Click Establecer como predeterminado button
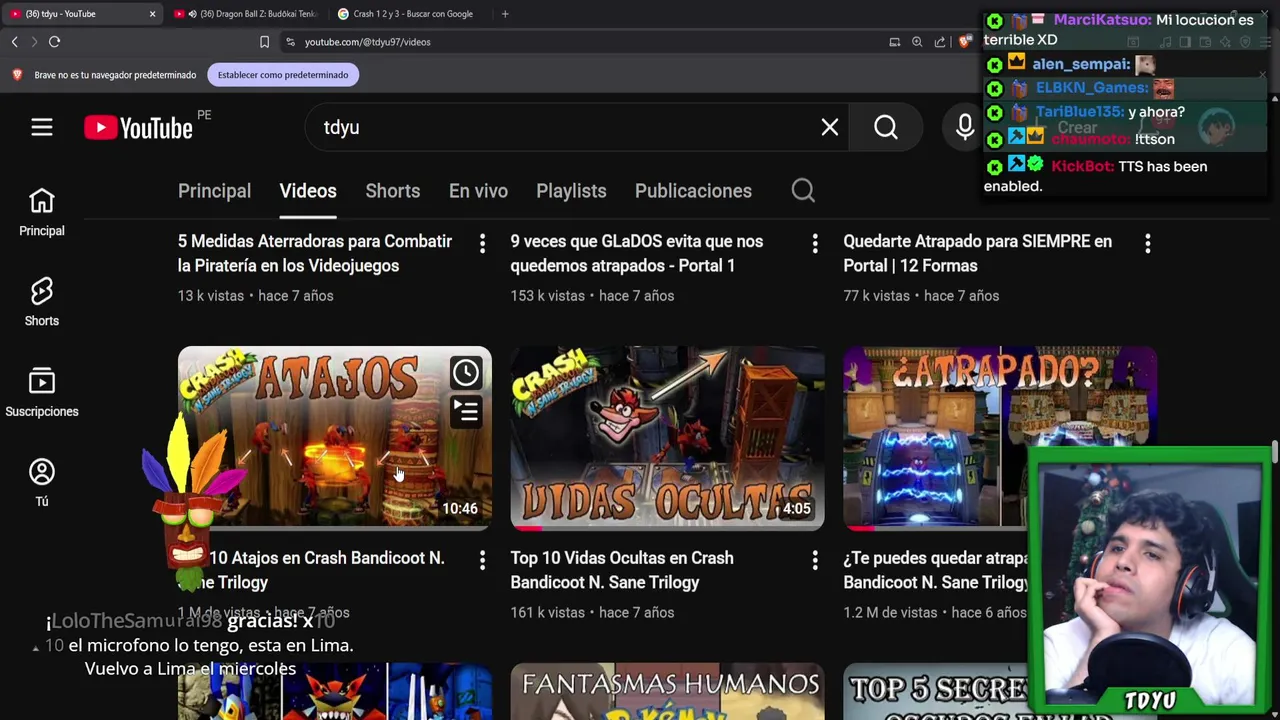This screenshot has width=1280, height=720. click(x=283, y=75)
